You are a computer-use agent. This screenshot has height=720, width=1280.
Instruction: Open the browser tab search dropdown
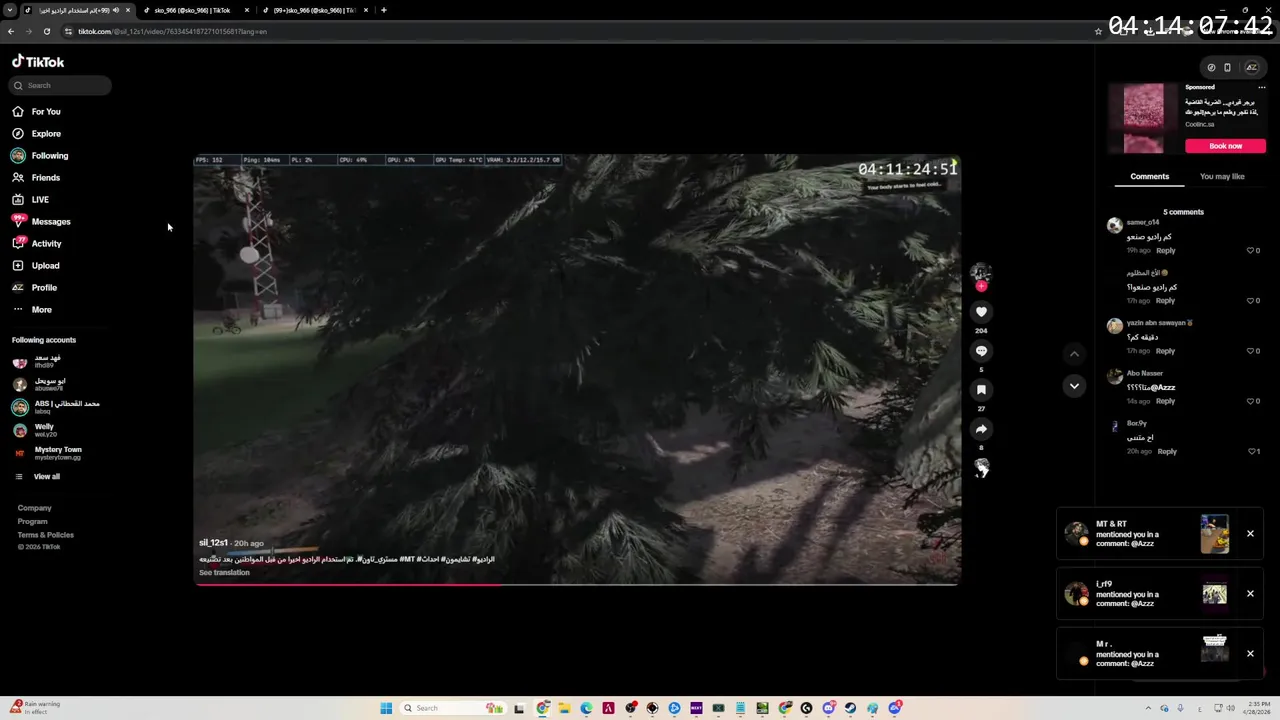pos(9,10)
